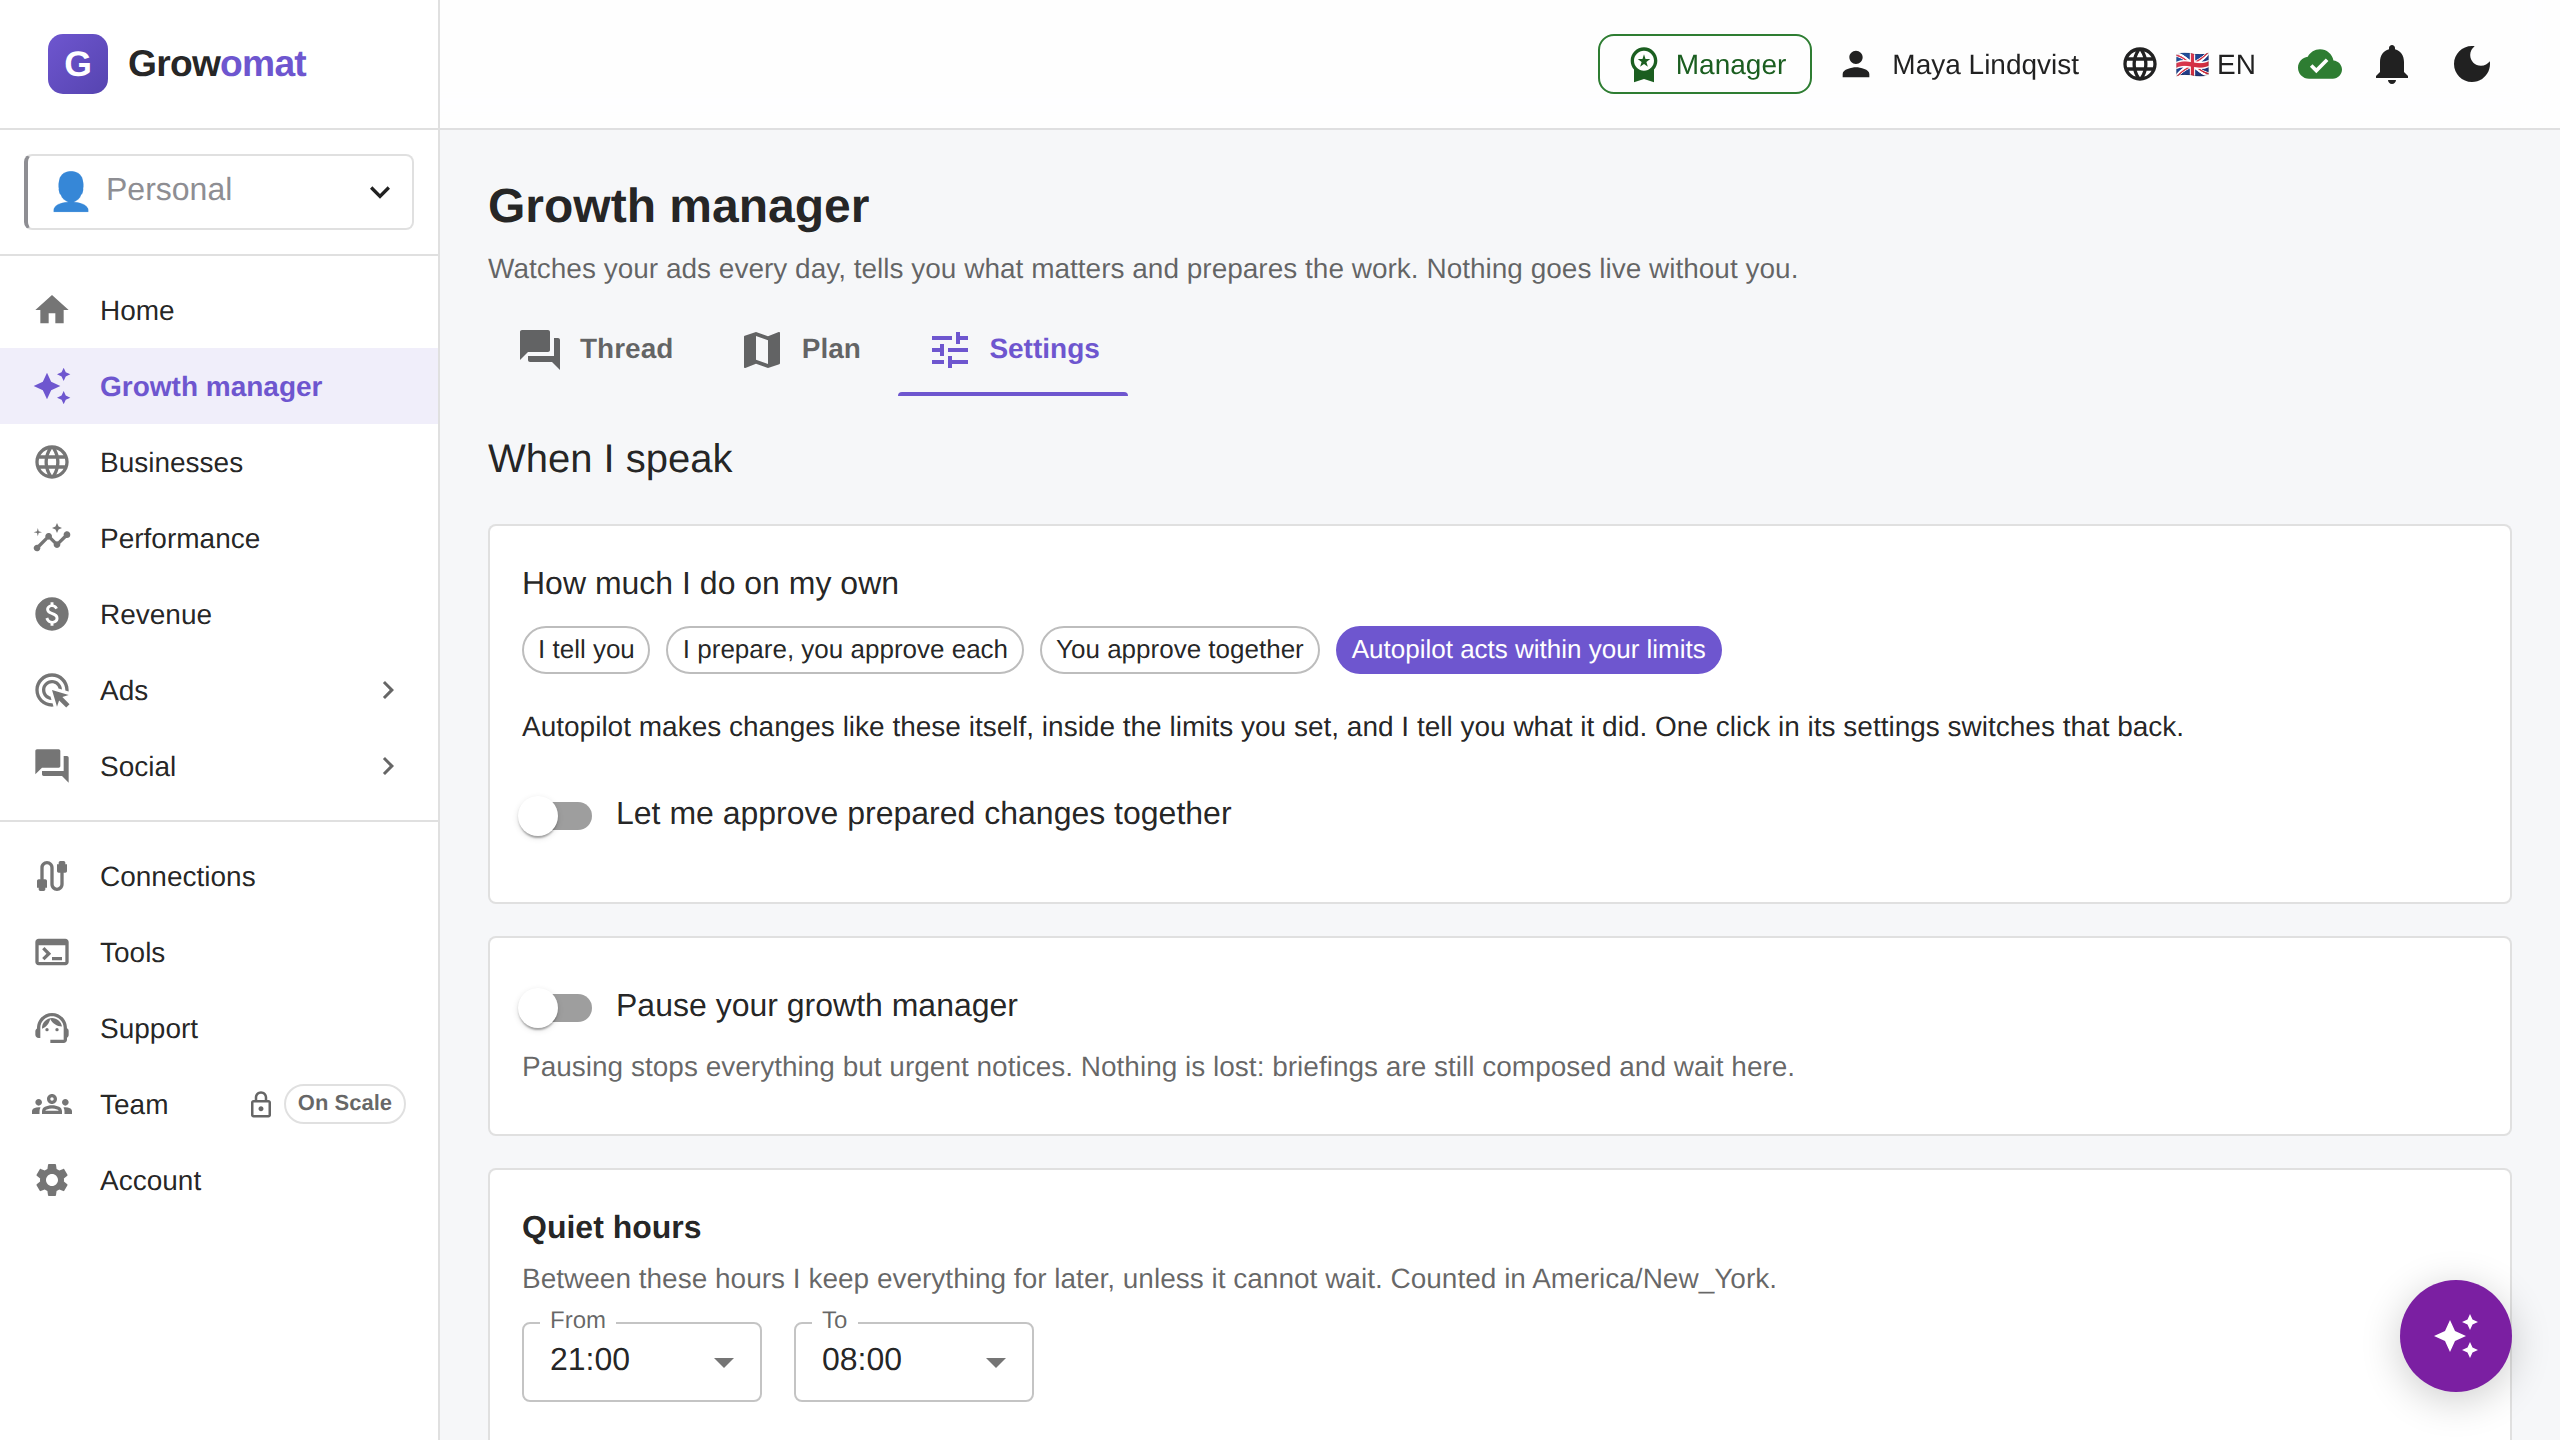The height and width of the screenshot is (1440, 2560).
Task: Switch to the Thread tab
Action: (x=595, y=349)
